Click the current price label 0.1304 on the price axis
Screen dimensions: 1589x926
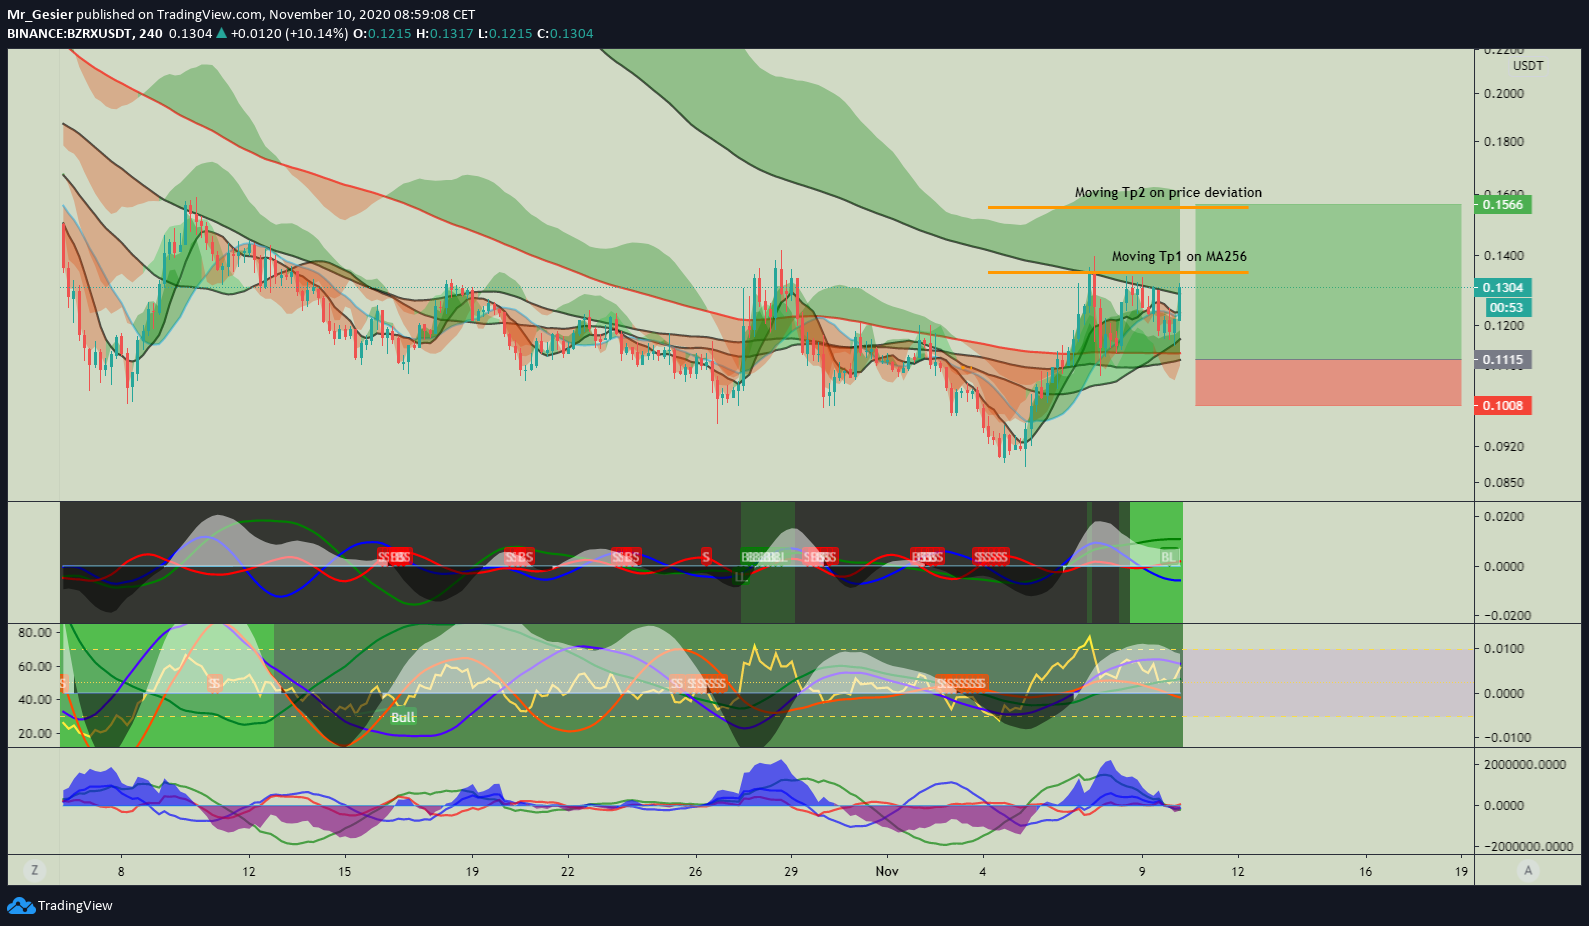coord(1502,288)
